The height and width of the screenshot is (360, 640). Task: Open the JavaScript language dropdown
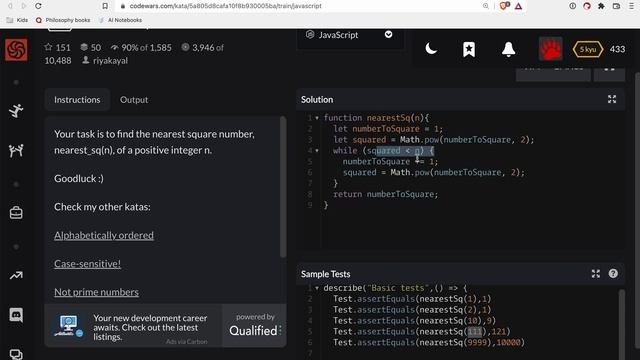click(x=350, y=35)
